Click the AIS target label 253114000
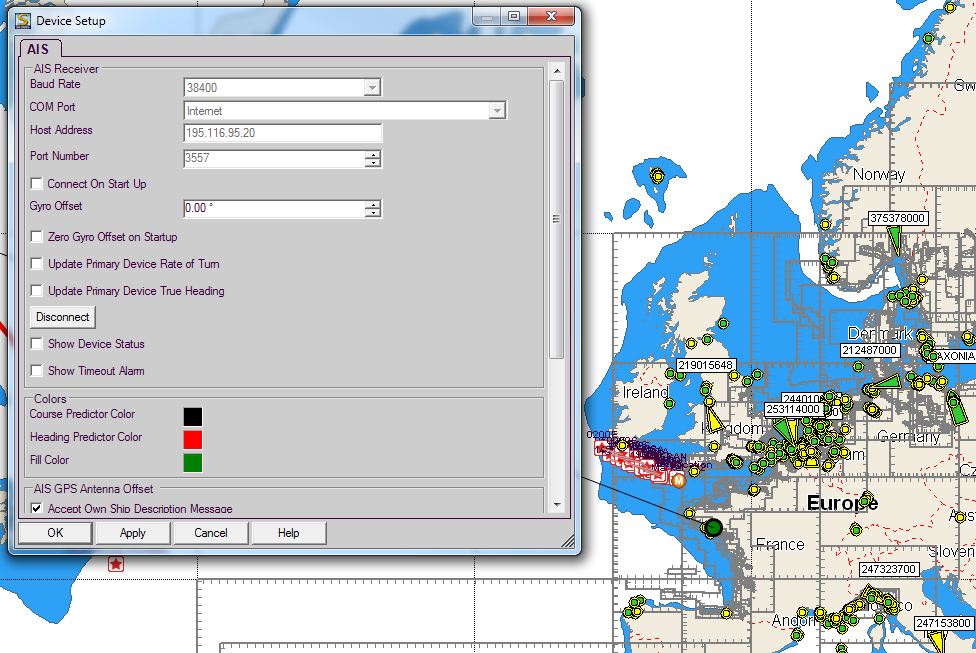Screen dimensions: 976x653 [x=793, y=409]
